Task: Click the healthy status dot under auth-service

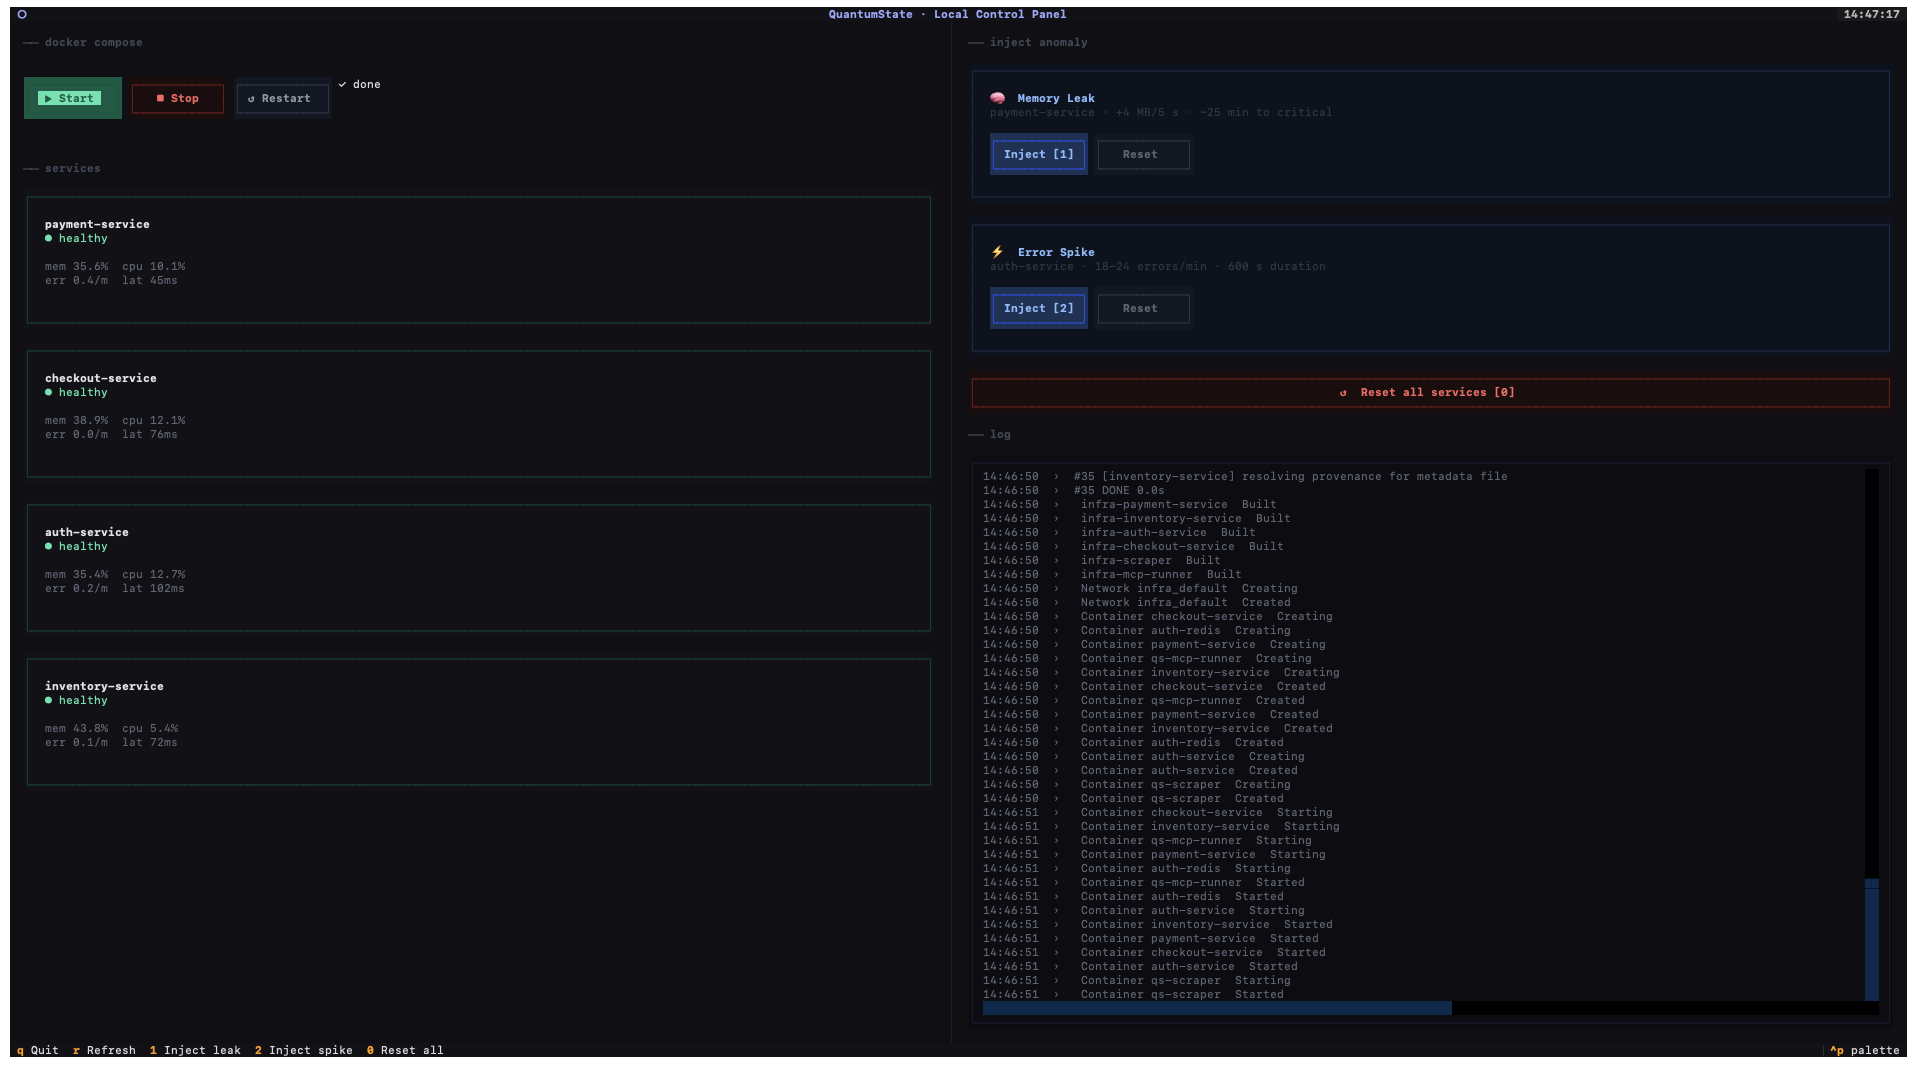Action: tap(48, 547)
